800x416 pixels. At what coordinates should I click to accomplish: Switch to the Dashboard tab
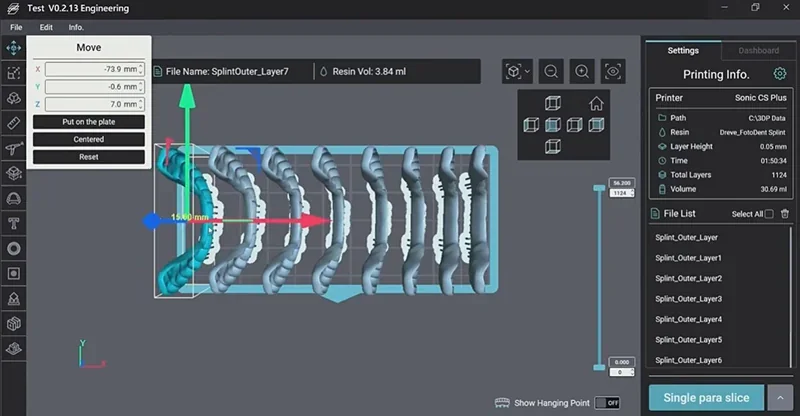(758, 50)
